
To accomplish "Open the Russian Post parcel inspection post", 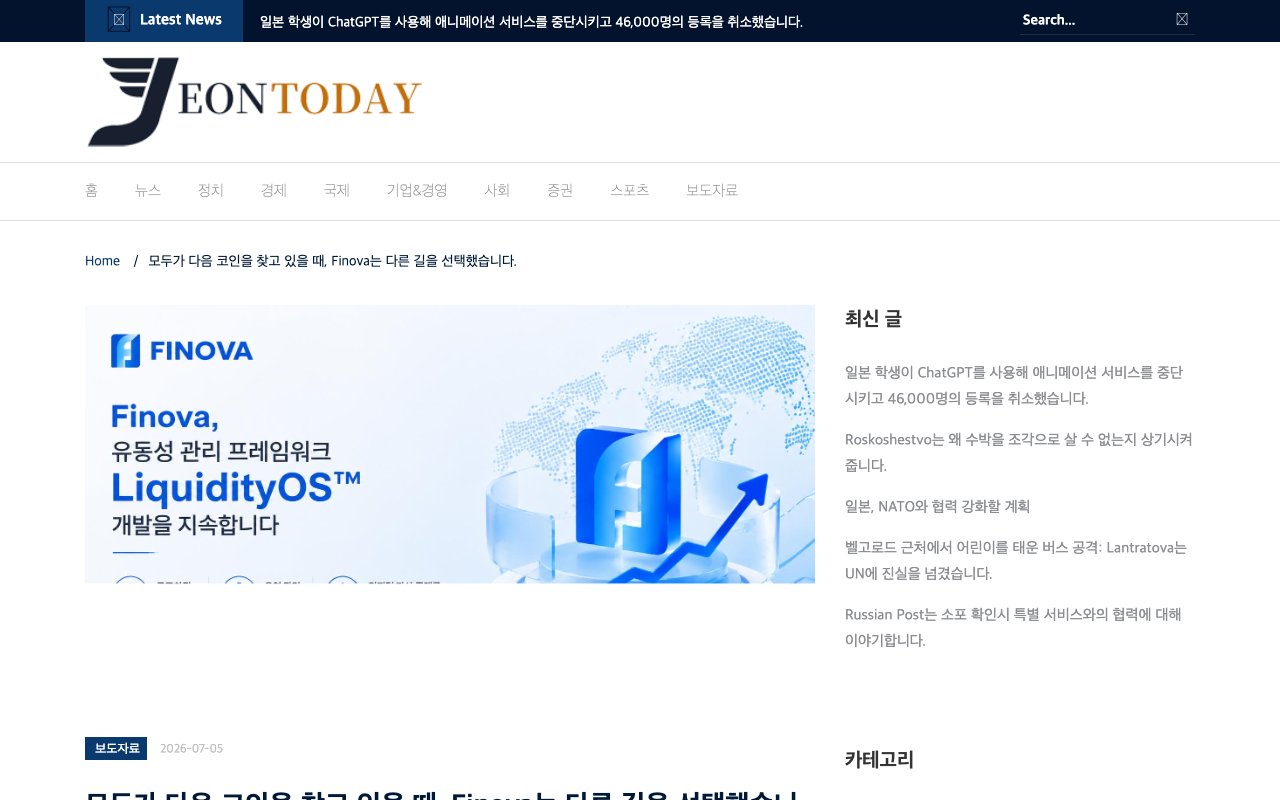I will click(x=1013, y=627).
